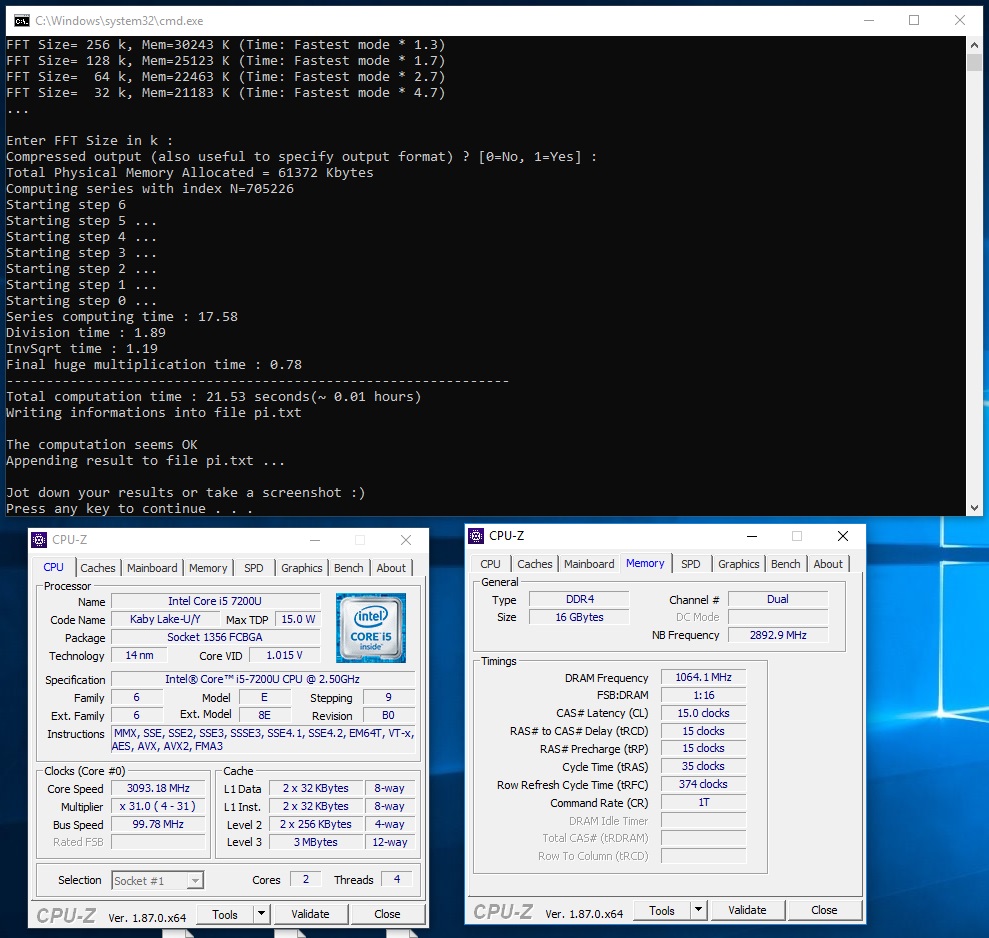Click CAS# Latency value 15.0 clocks

pyautogui.click(x=703, y=713)
